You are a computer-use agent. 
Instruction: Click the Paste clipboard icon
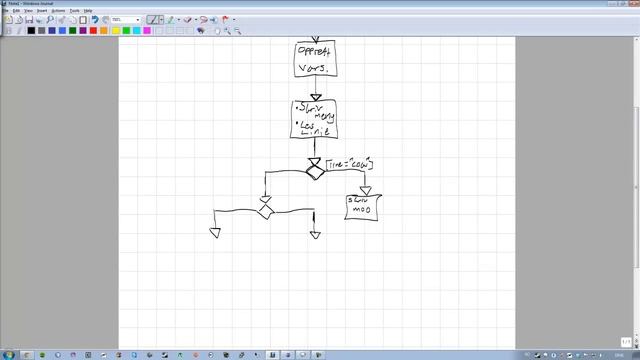83,20
